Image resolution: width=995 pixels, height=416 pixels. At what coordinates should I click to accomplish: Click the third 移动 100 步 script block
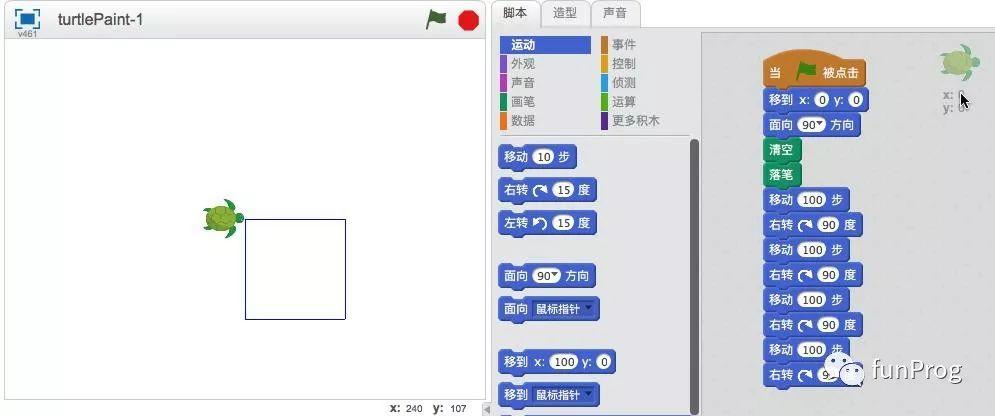(x=807, y=299)
